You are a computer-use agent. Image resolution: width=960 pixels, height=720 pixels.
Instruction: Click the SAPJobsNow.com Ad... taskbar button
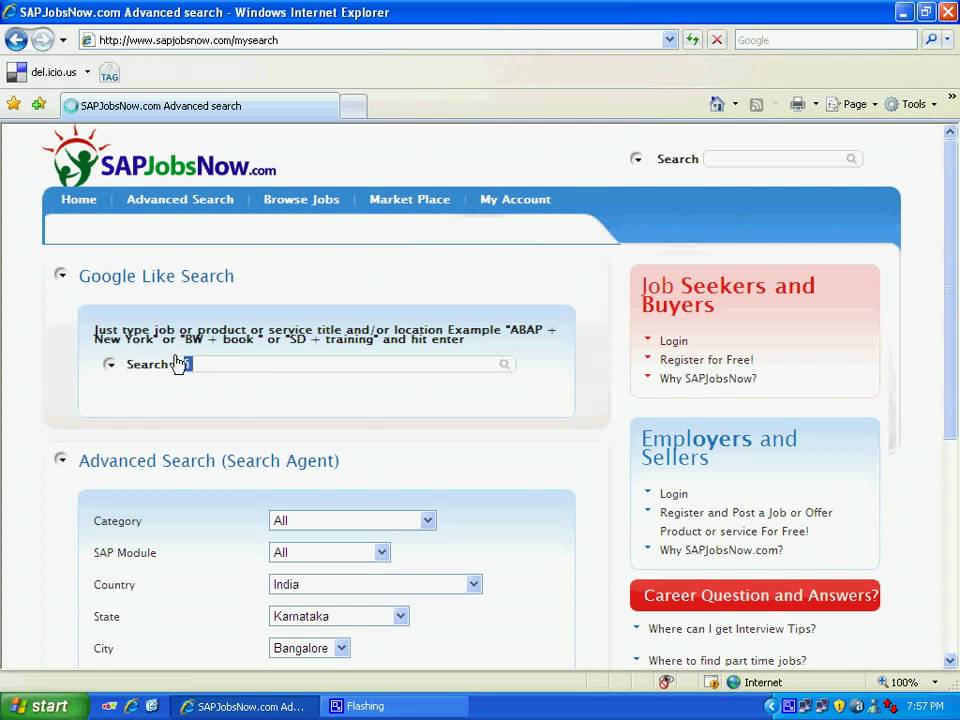point(244,707)
